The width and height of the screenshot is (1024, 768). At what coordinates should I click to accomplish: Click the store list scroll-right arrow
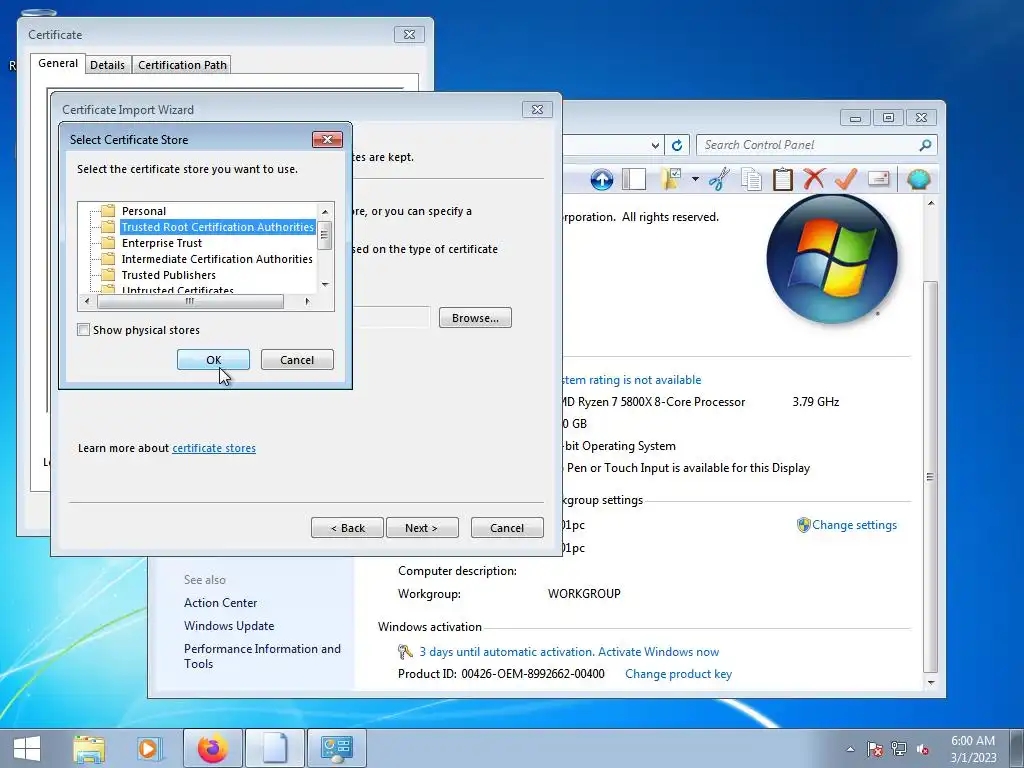[x=308, y=301]
